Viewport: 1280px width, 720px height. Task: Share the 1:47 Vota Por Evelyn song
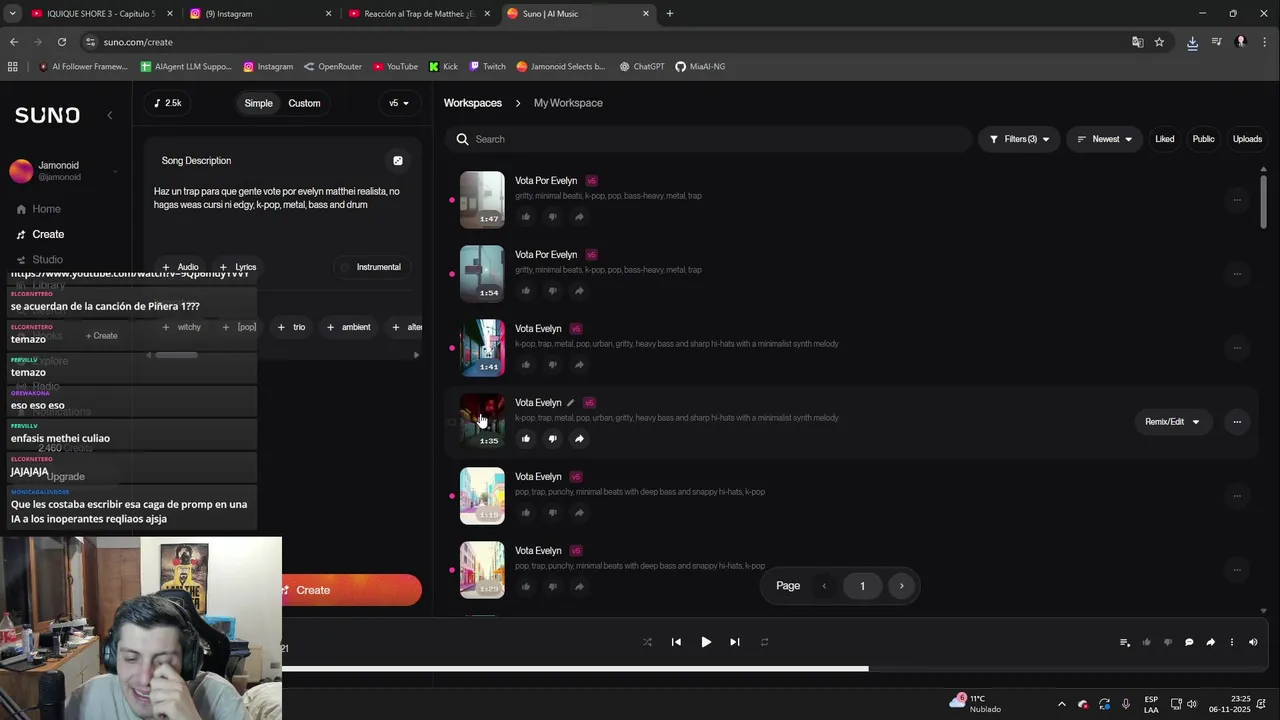coord(579,217)
